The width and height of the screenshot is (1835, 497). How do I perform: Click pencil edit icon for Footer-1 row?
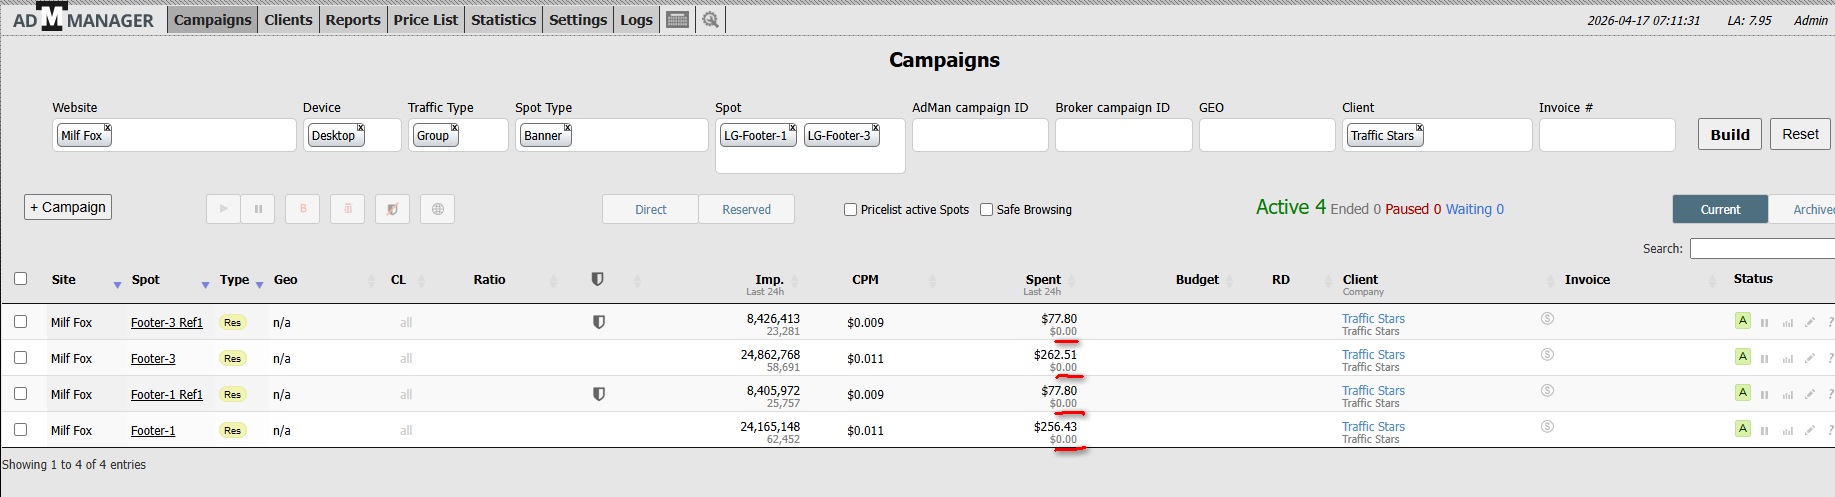(1809, 430)
